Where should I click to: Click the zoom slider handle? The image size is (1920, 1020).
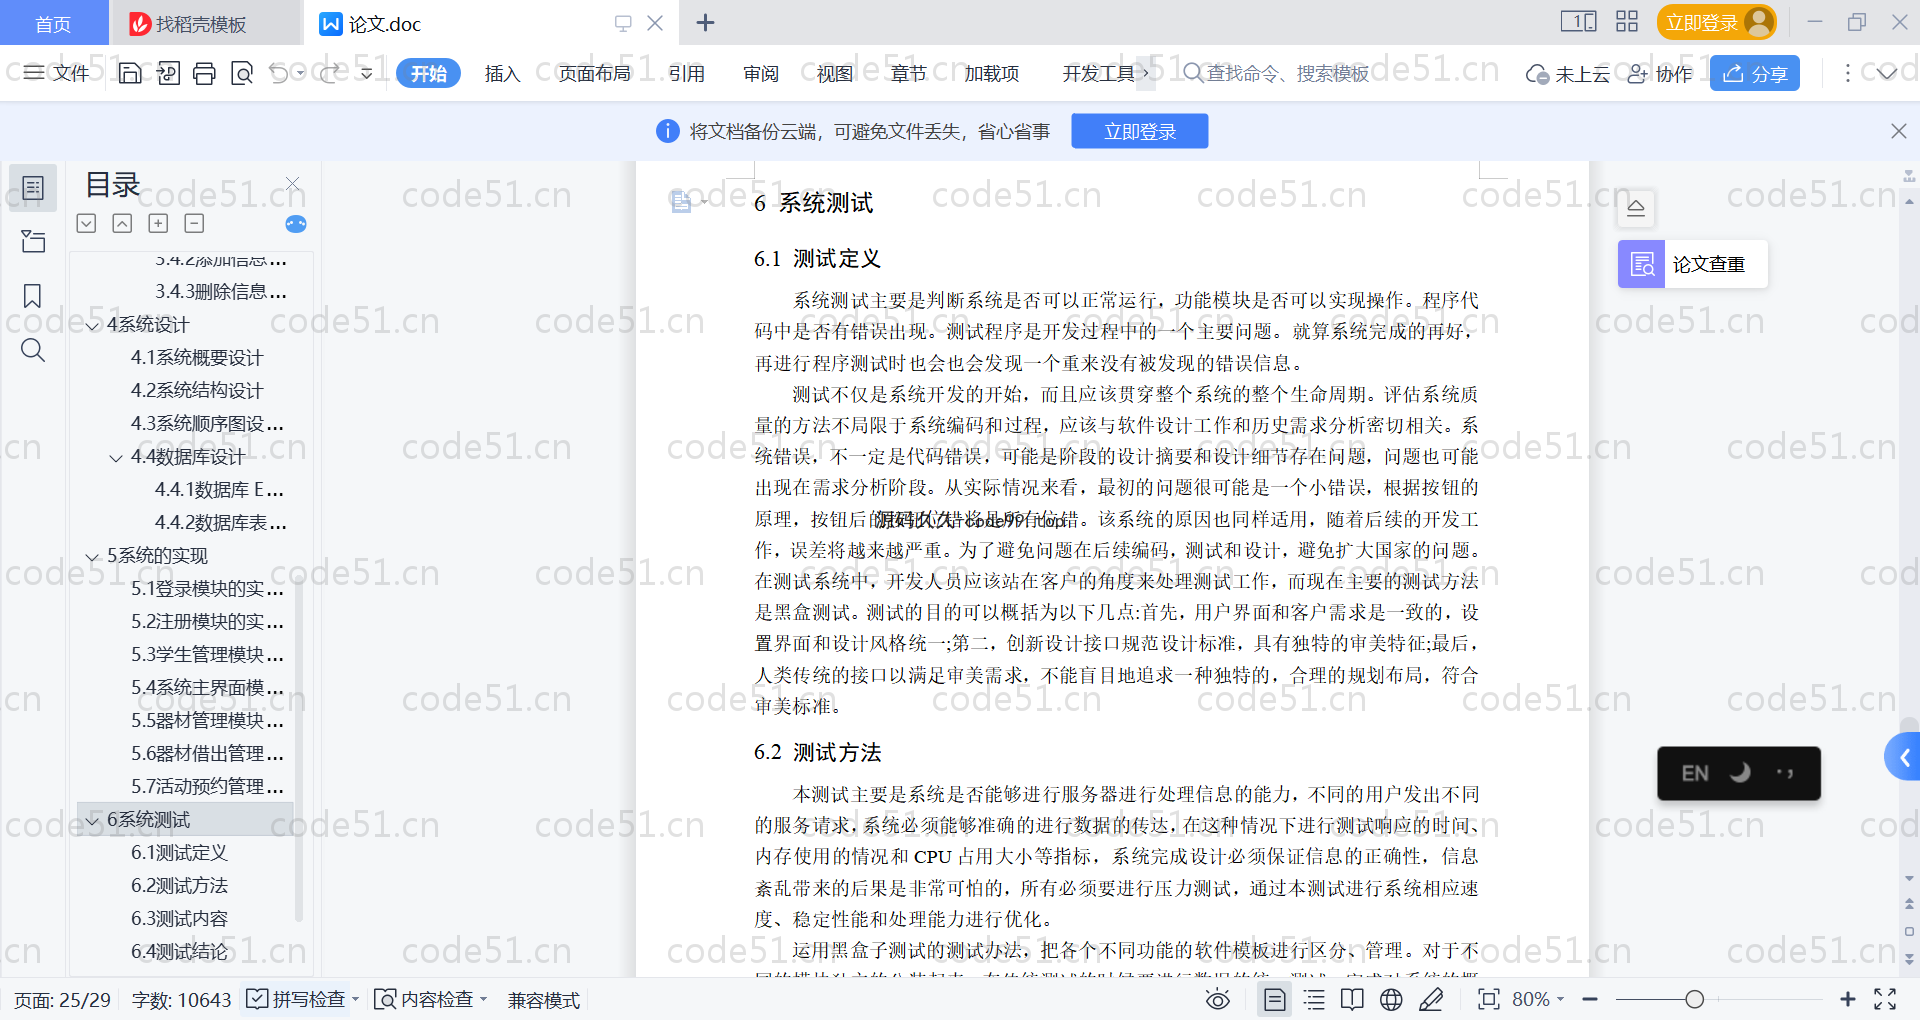(x=1694, y=999)
